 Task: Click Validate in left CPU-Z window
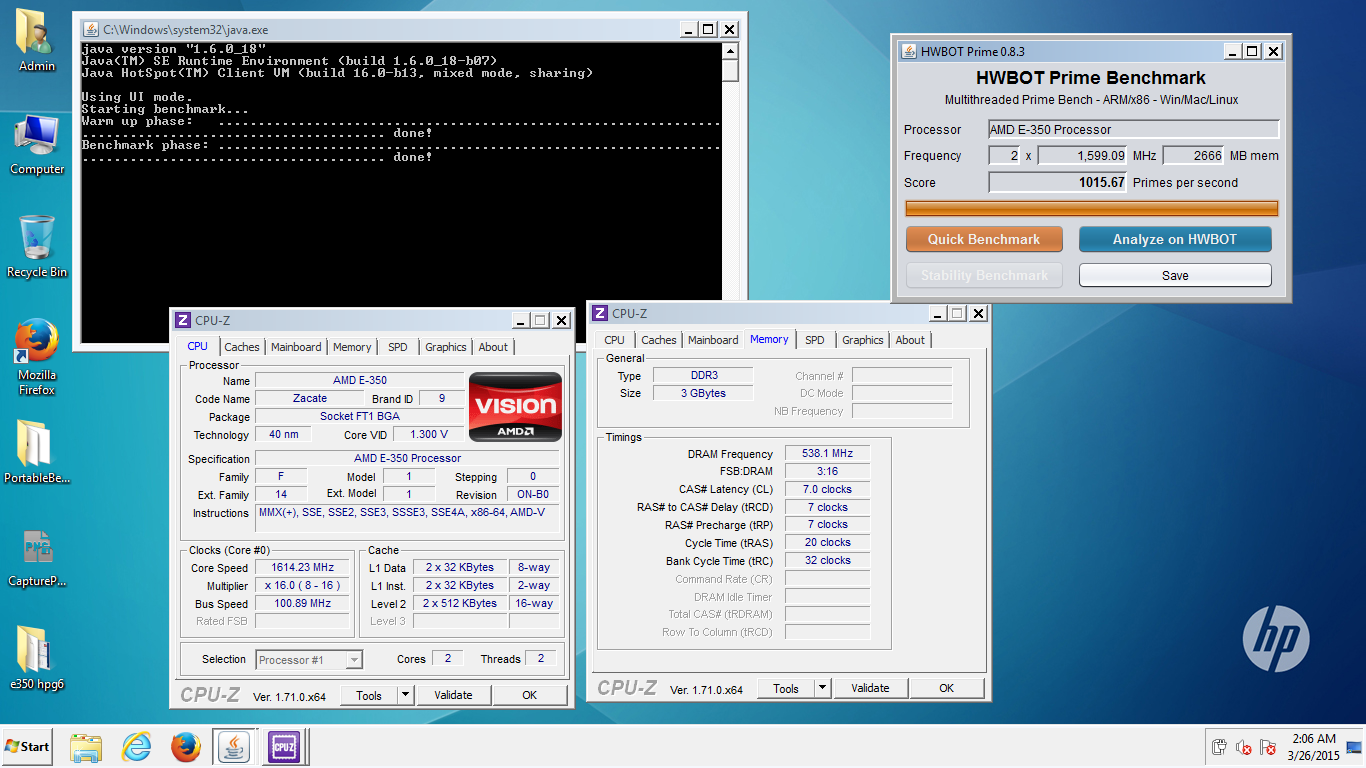(452, 695)
